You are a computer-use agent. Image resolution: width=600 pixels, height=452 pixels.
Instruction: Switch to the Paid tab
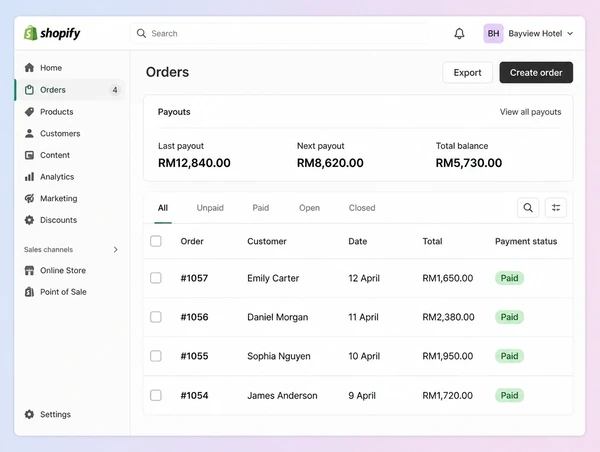click(261, 208)
